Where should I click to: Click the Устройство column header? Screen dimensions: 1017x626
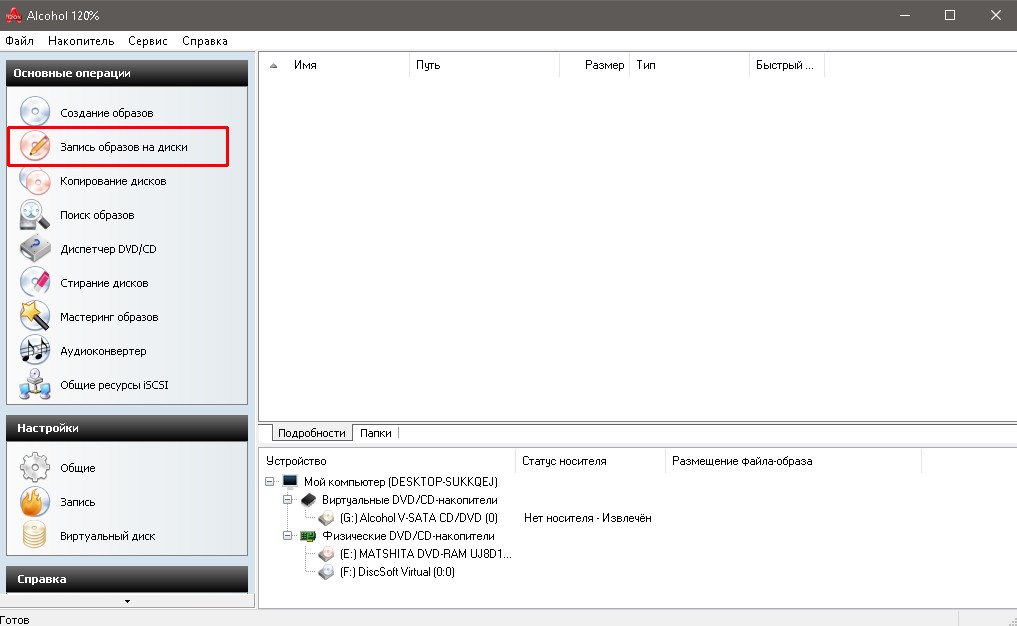387,461
